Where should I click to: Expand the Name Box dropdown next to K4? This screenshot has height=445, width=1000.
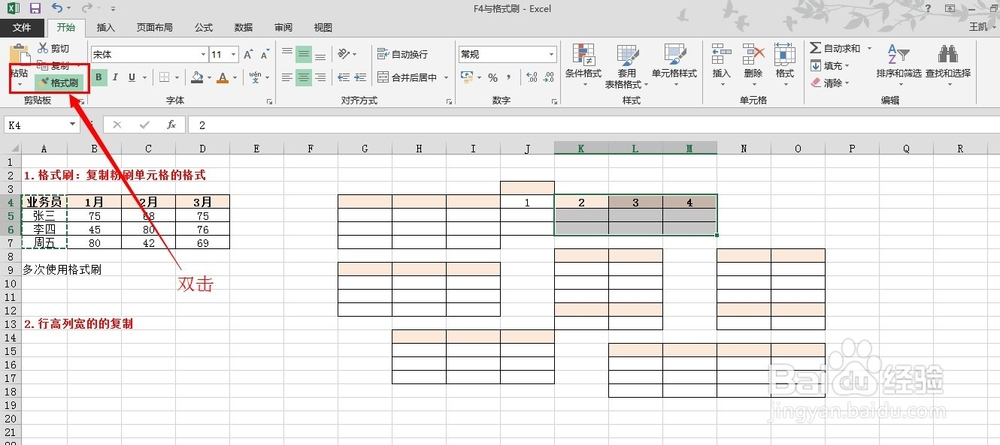click(73, 125)
